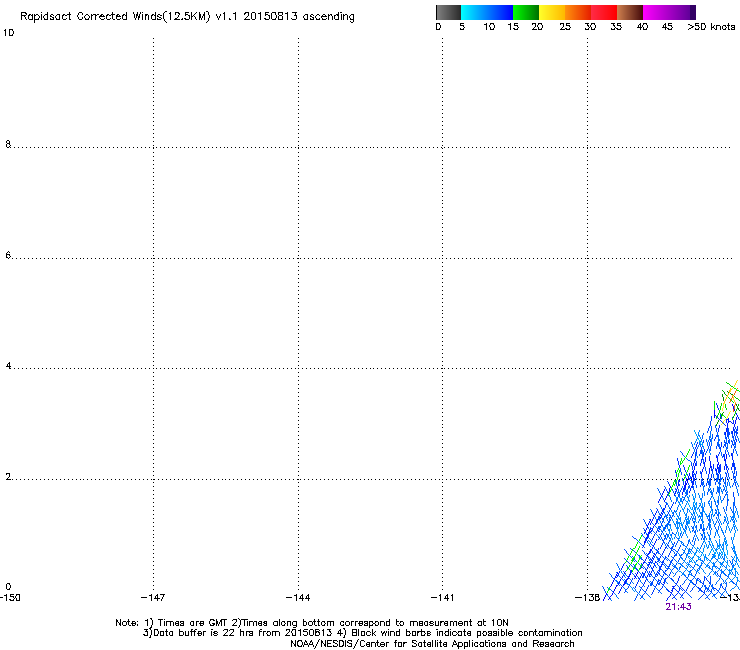The height and width of the screenshot is (650, 740).
Task: Click the word 'ascending' in the title
Action: pos(328,17)
